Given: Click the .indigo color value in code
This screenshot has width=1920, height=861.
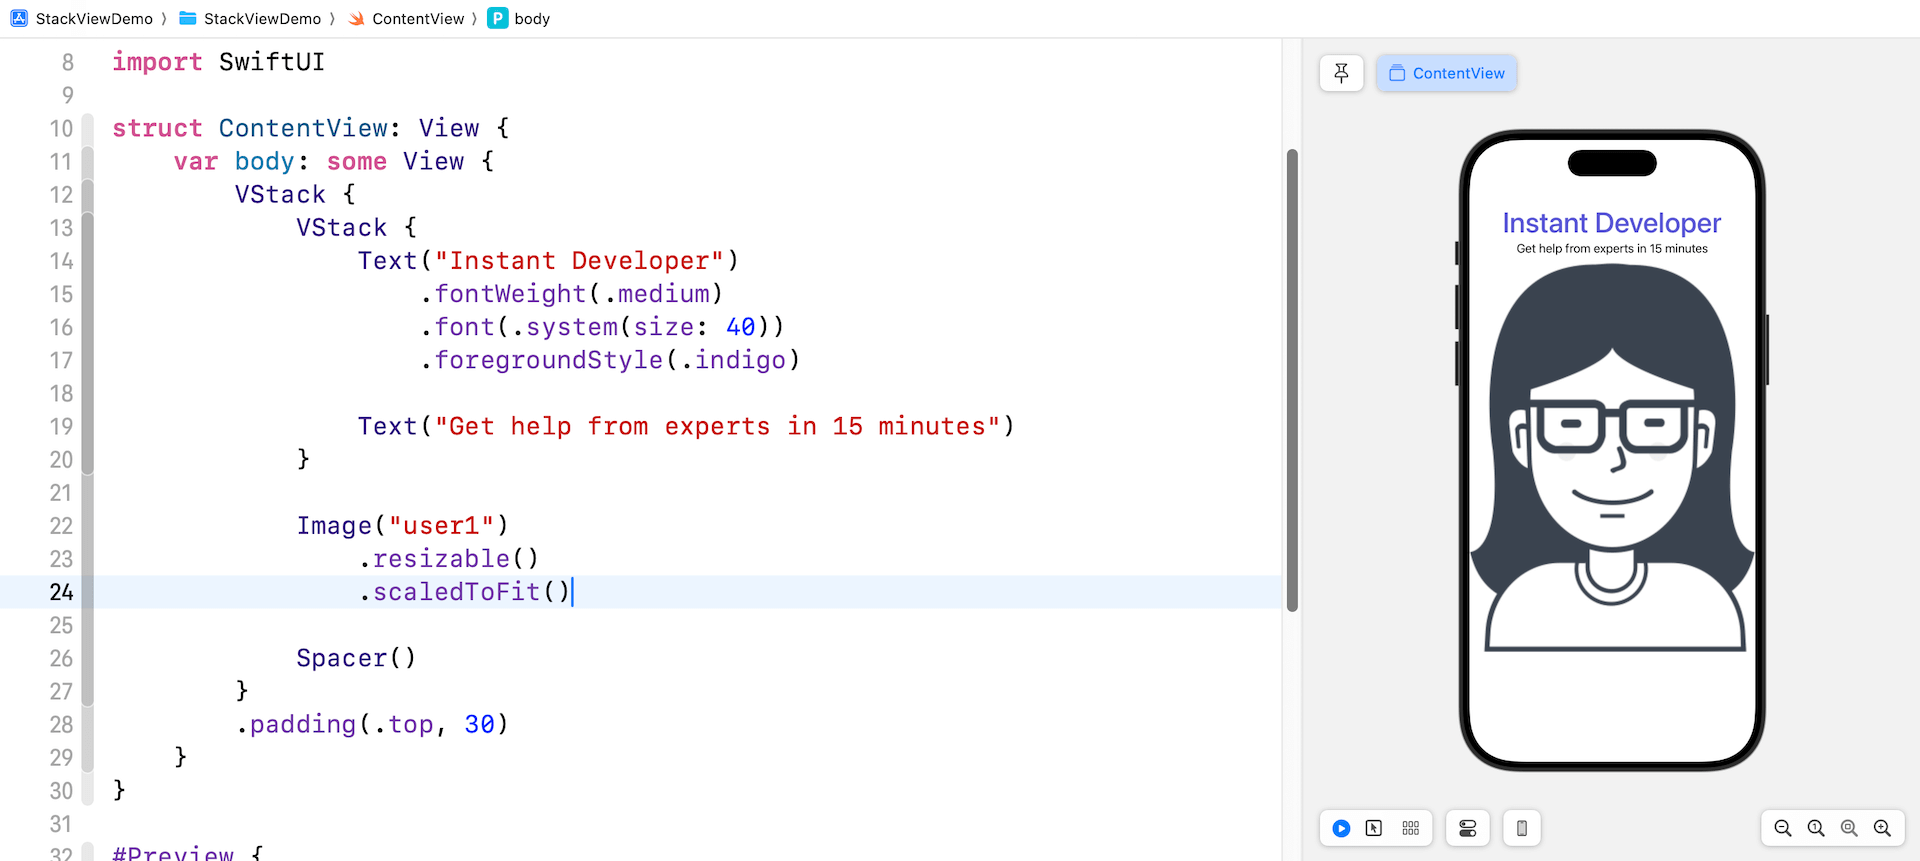Looking at the screenshot, I should click(739, 360).
